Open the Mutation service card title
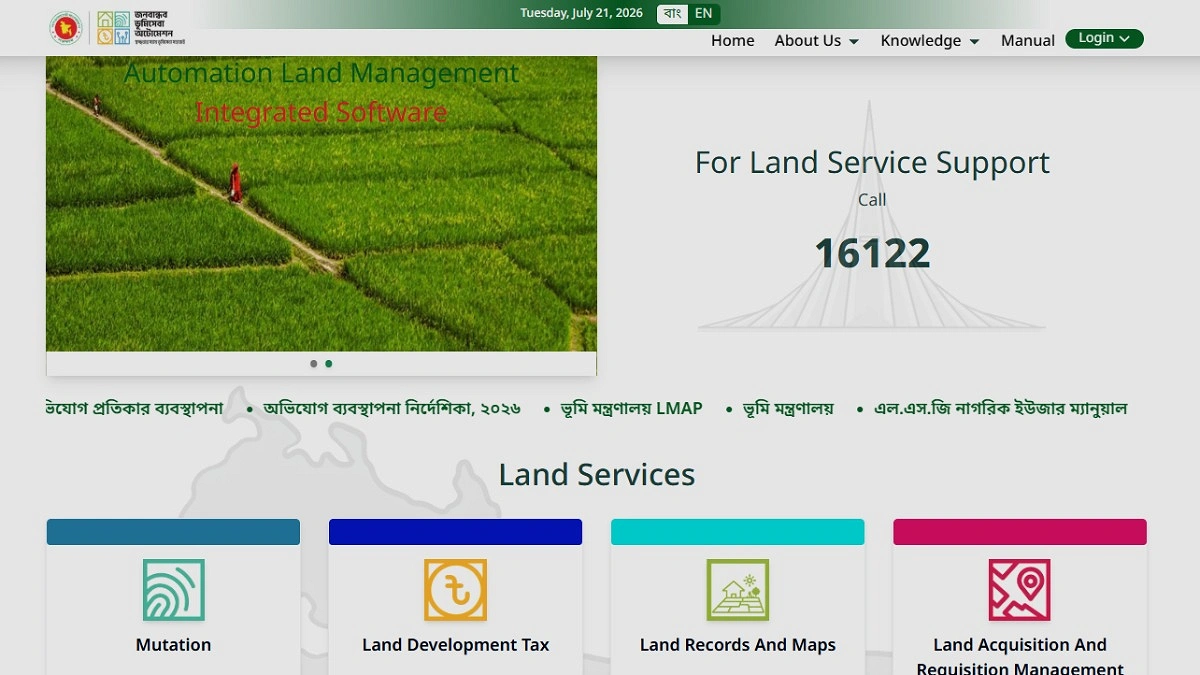Viewport: 1200px width, 675px height. (173, 645)
